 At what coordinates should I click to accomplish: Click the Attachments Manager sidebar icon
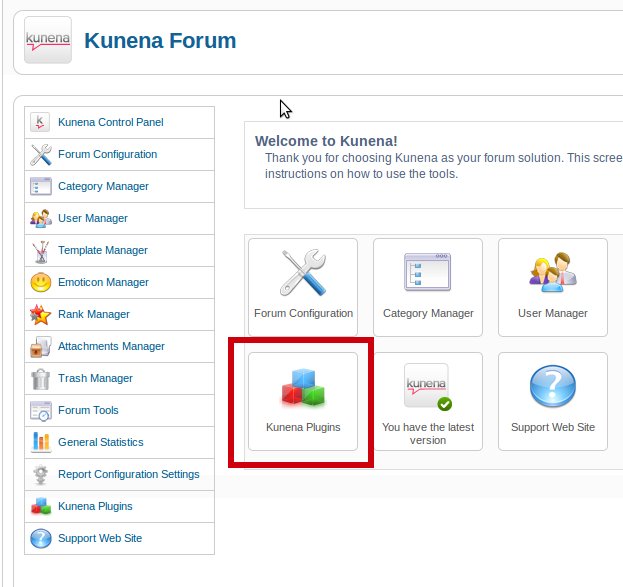[41, 347]
